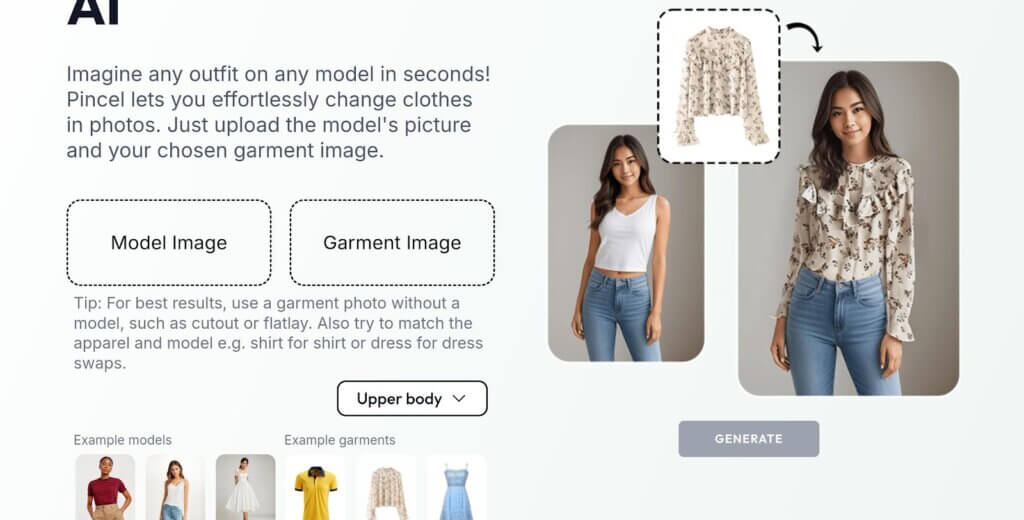Open the before photo with white tank top

tap(626, 243)
